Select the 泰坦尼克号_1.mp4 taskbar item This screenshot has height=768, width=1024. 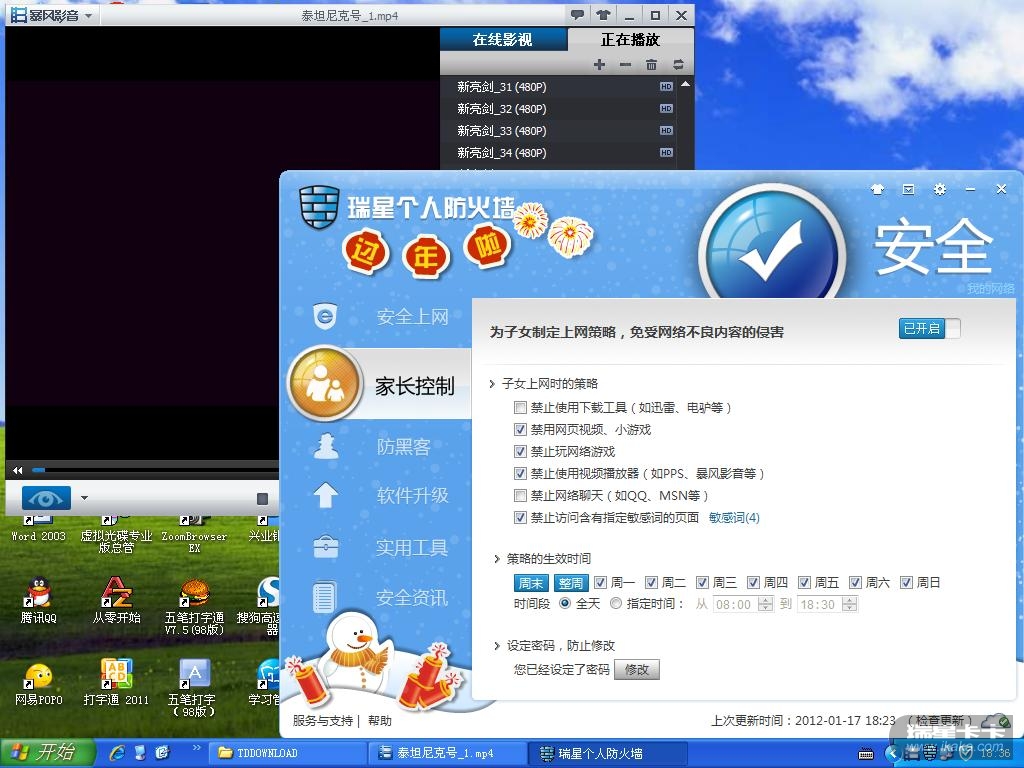(447, 753)
